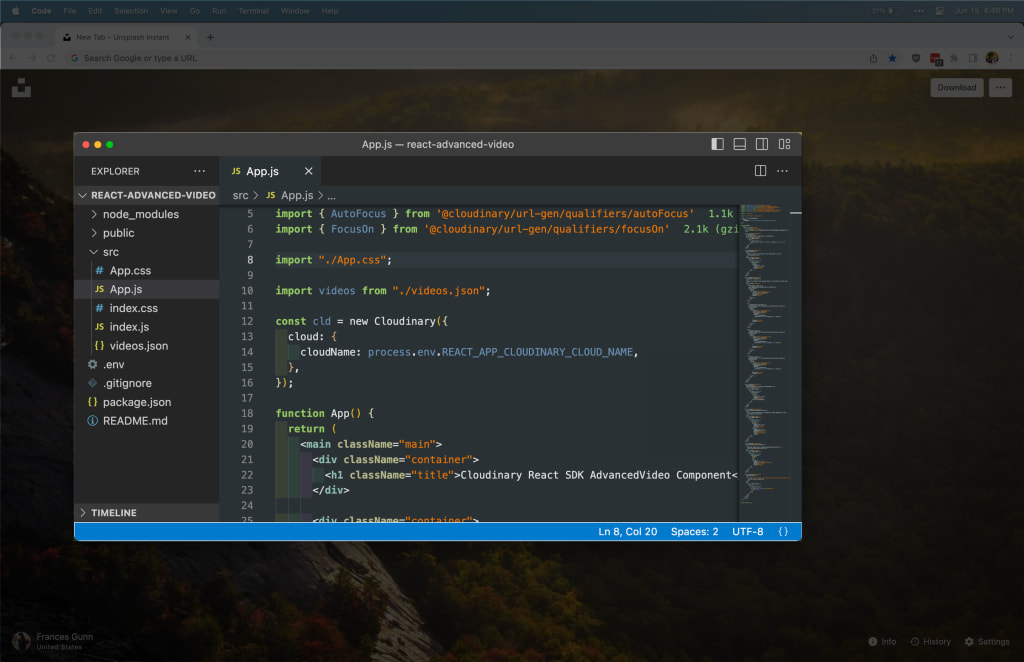Screen dimensions: 1024x662
Task: Open the Apple menu
Action: (x=16, y=11)
